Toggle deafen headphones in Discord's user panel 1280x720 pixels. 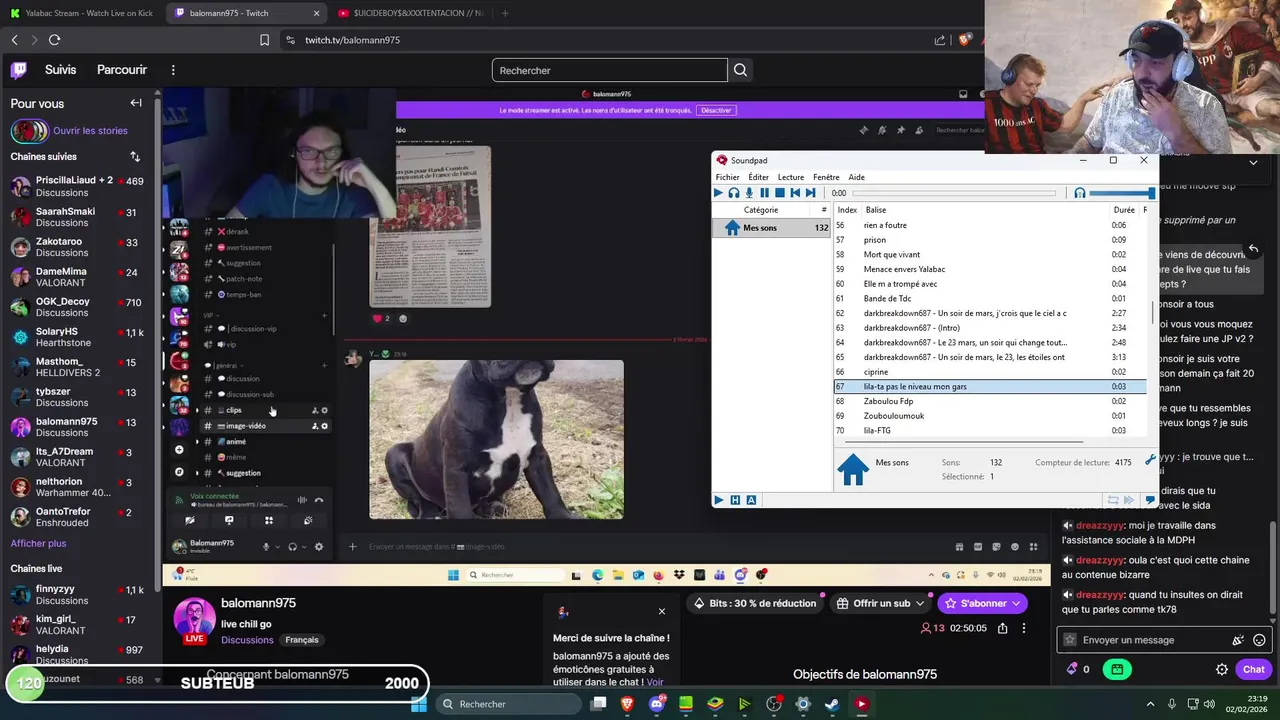pos(292,546)
